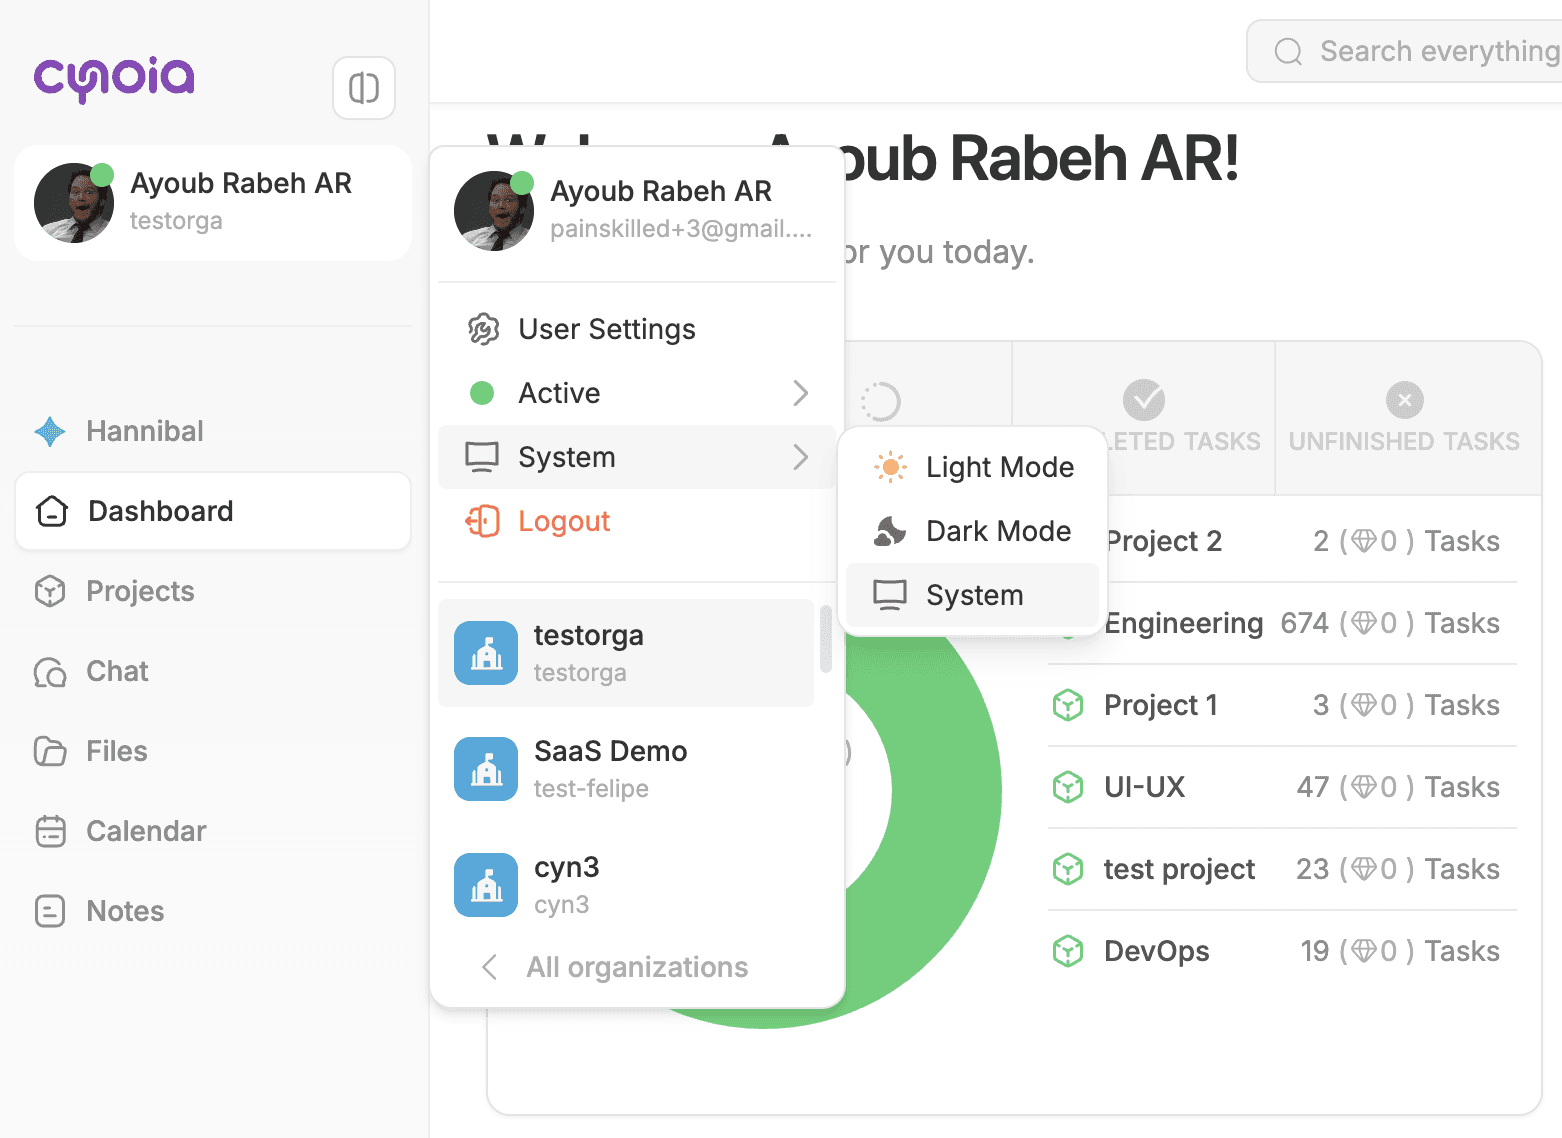Open Files from the sidebar

pyautogui.click(x=213, y=751)
